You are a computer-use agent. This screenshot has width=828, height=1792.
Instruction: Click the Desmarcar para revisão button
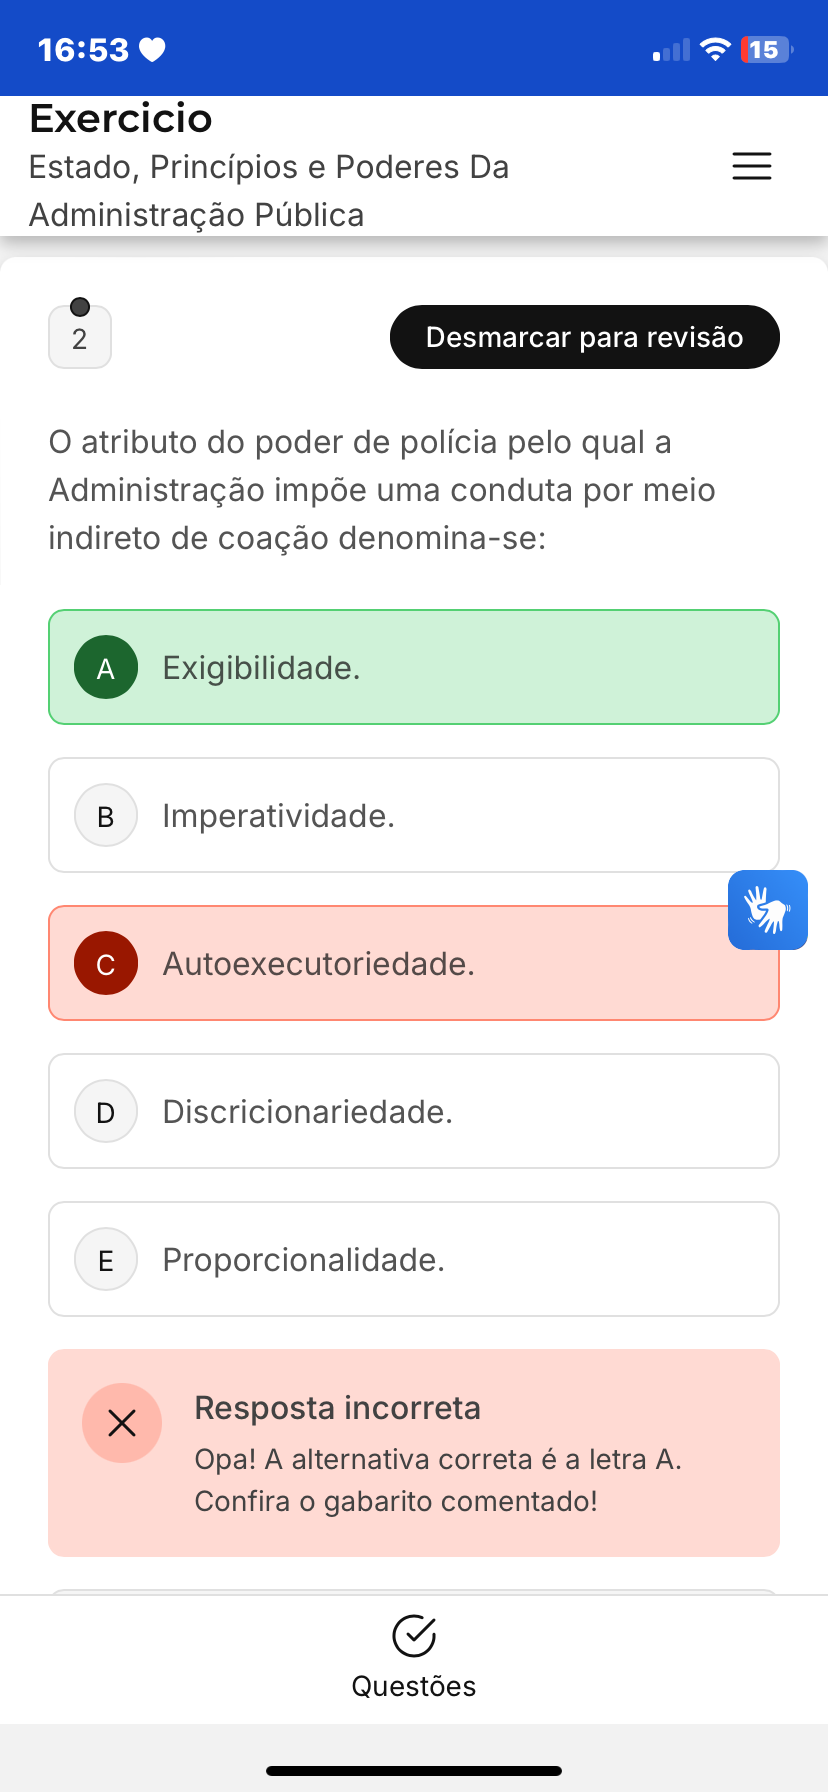pos(584,337)
